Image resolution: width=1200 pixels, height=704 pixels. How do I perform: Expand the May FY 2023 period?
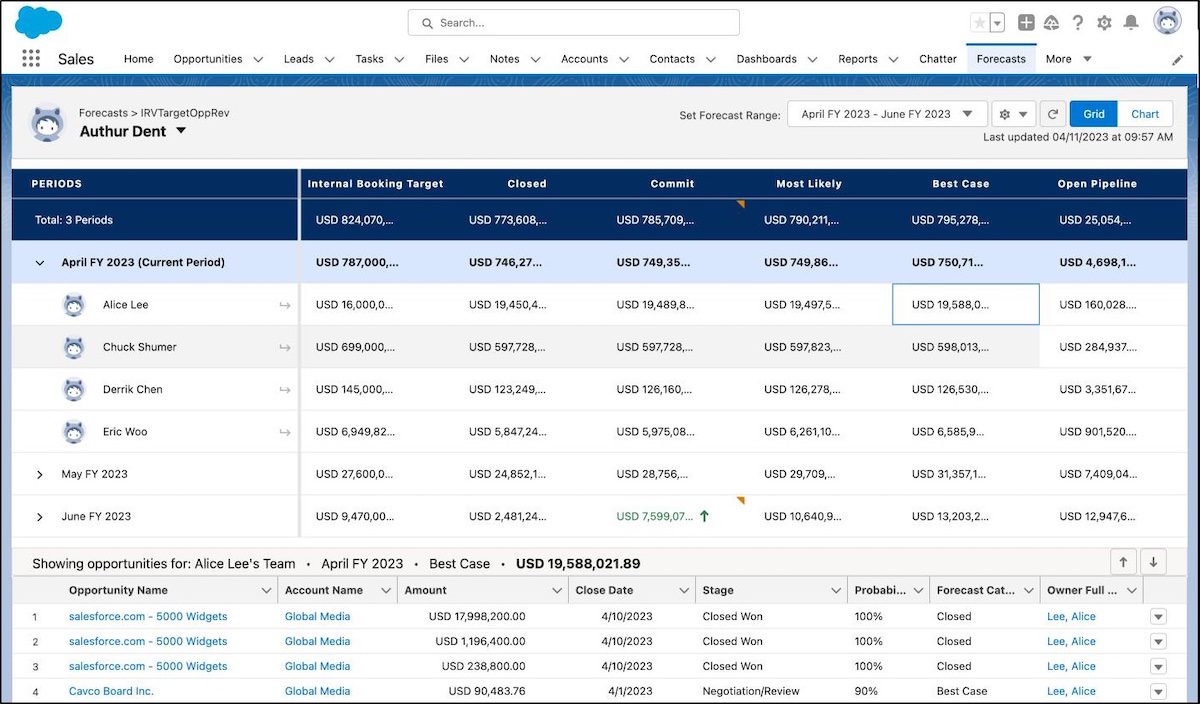pyautogui.click(x=40, y=475)
